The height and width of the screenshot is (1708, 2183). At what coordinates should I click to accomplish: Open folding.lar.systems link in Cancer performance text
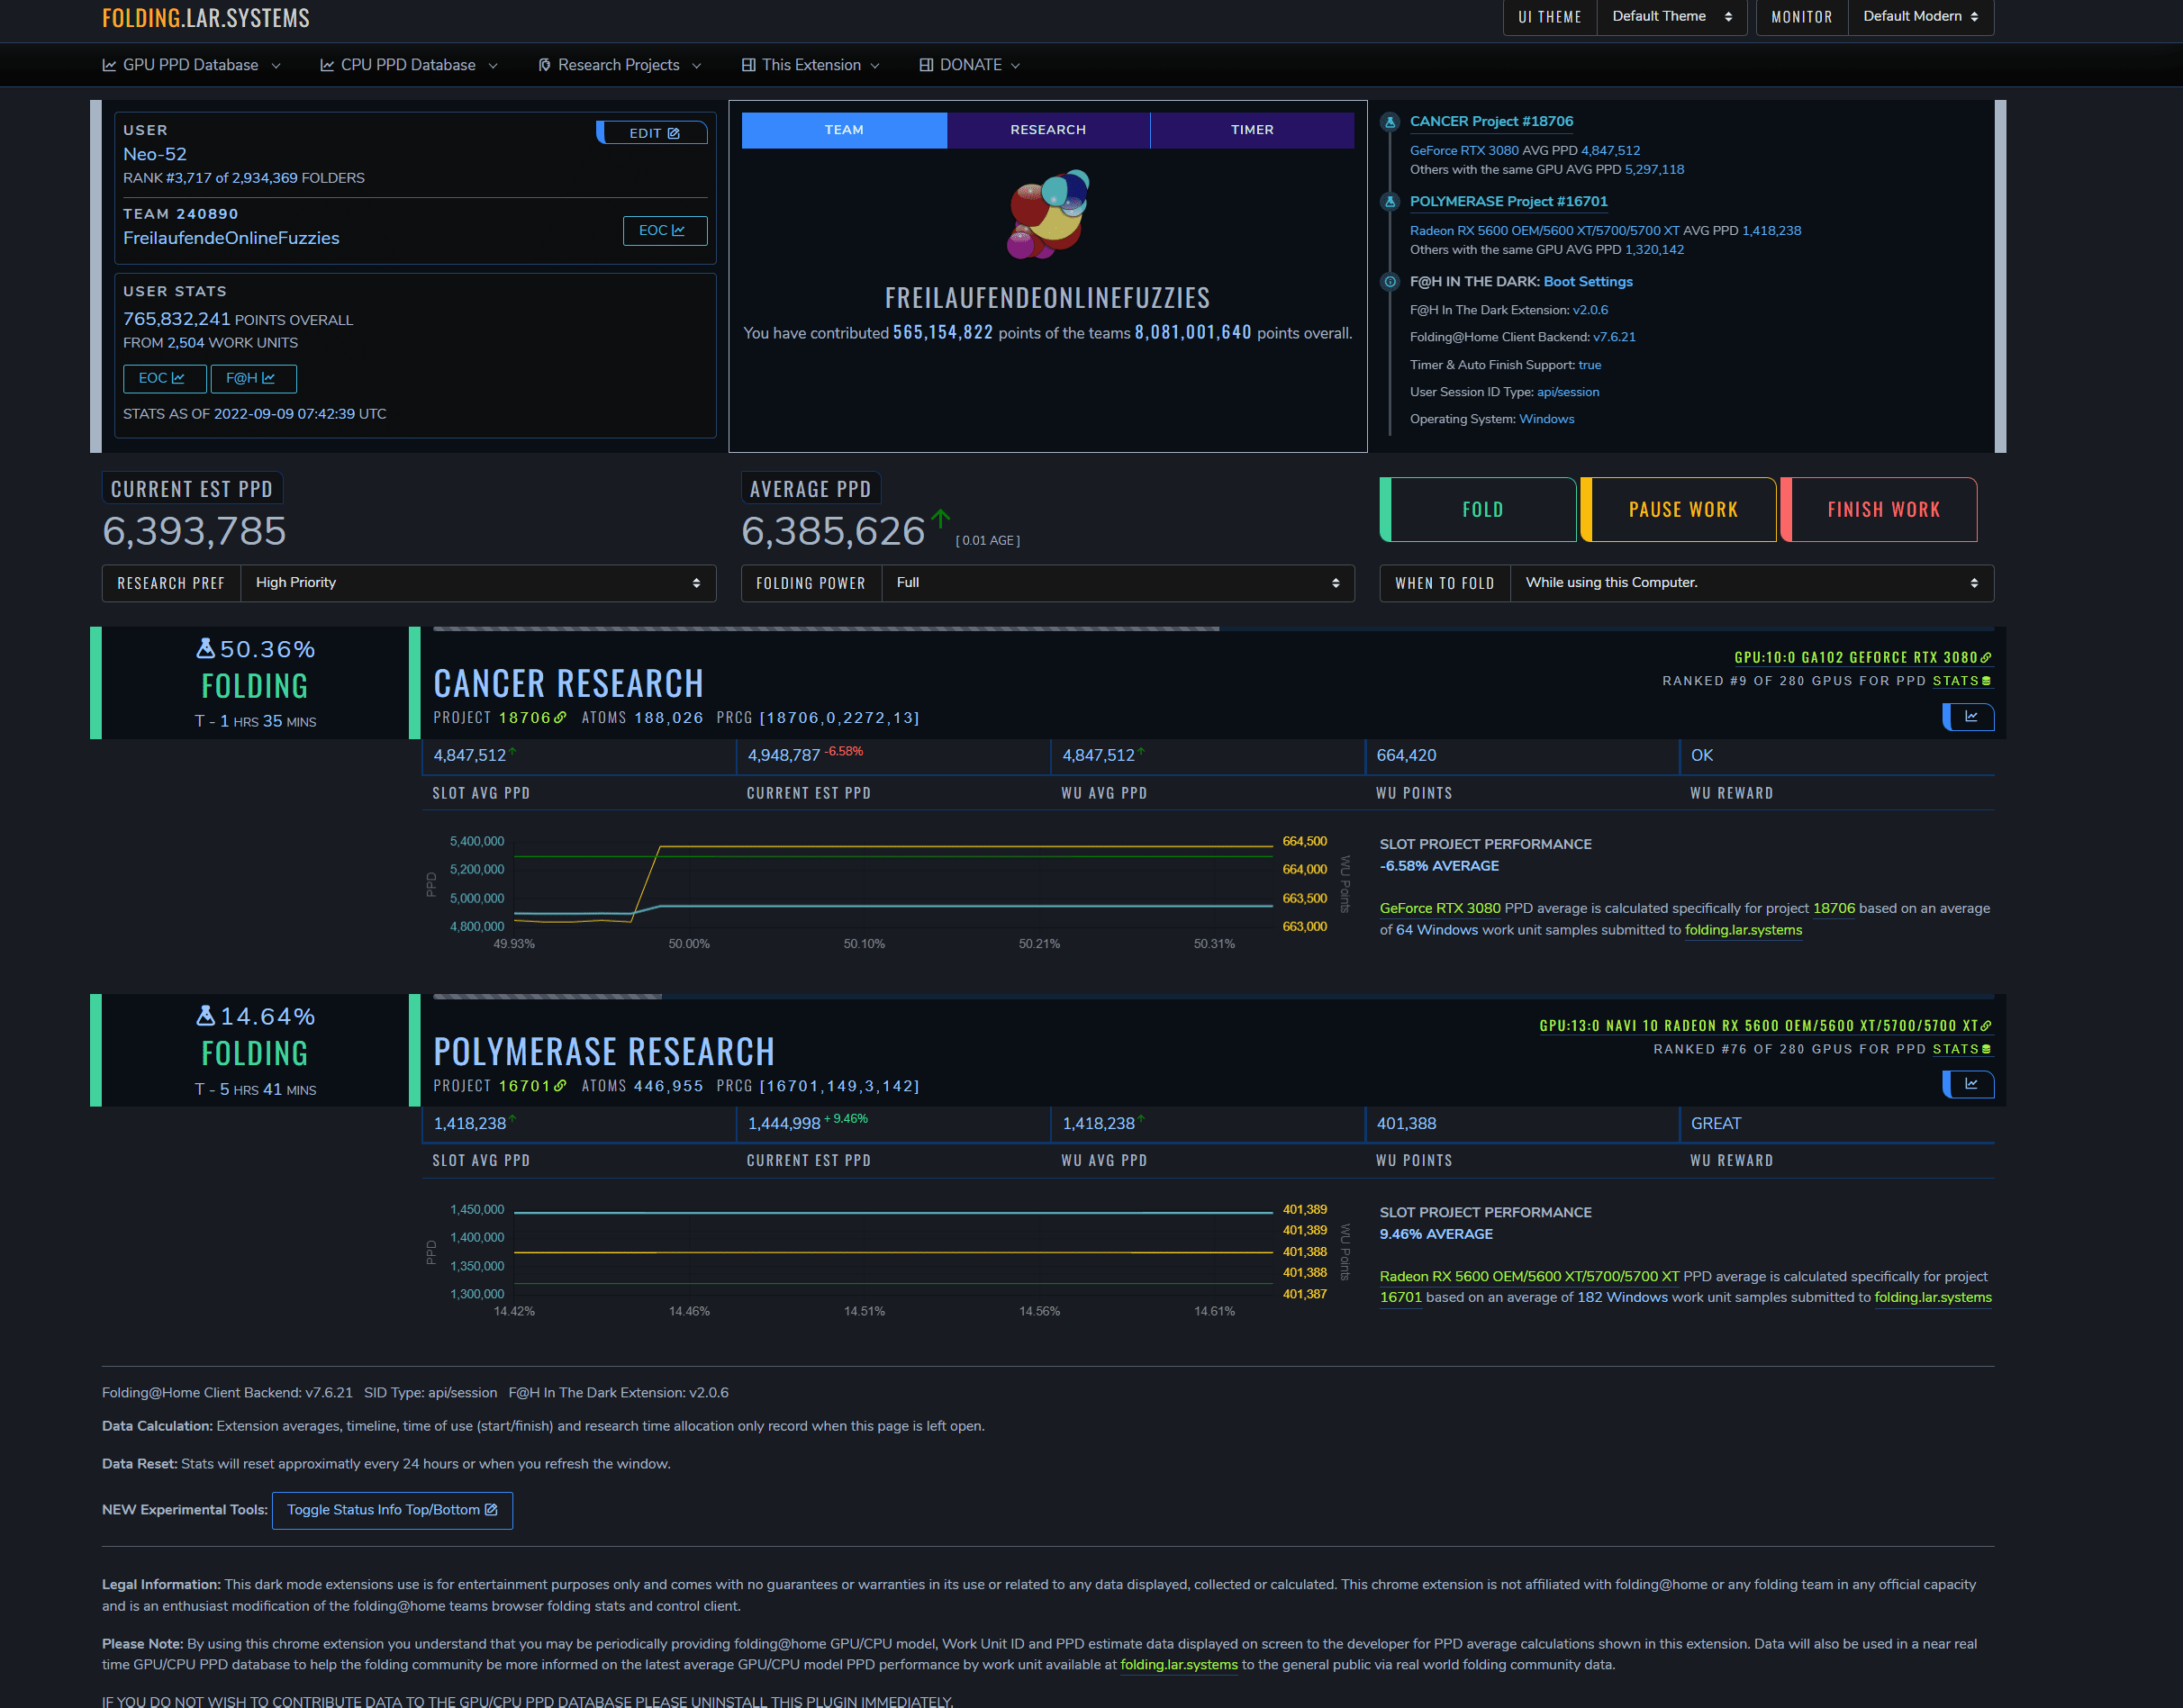[x=1743, y=930]
